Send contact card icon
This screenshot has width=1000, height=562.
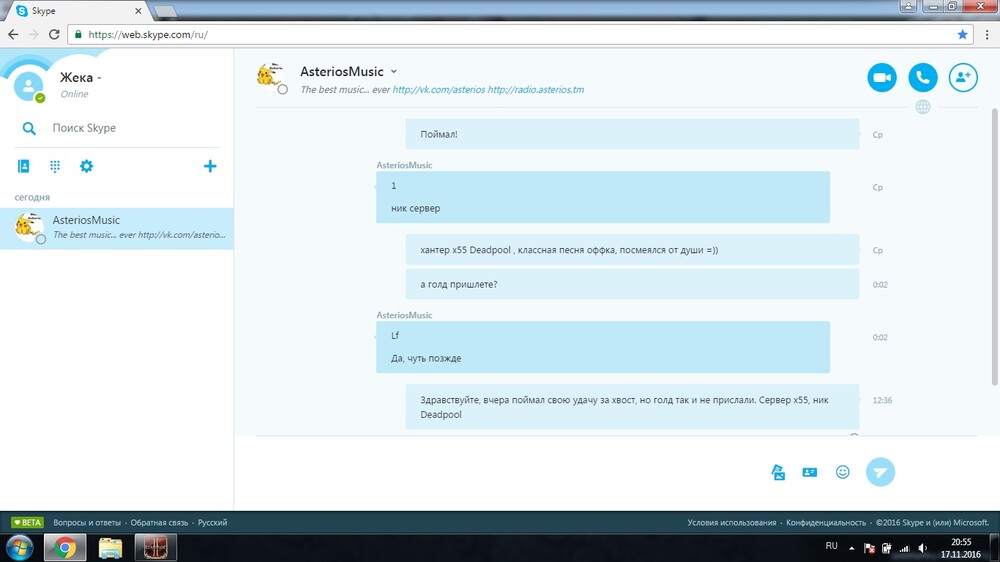[810, 472]
